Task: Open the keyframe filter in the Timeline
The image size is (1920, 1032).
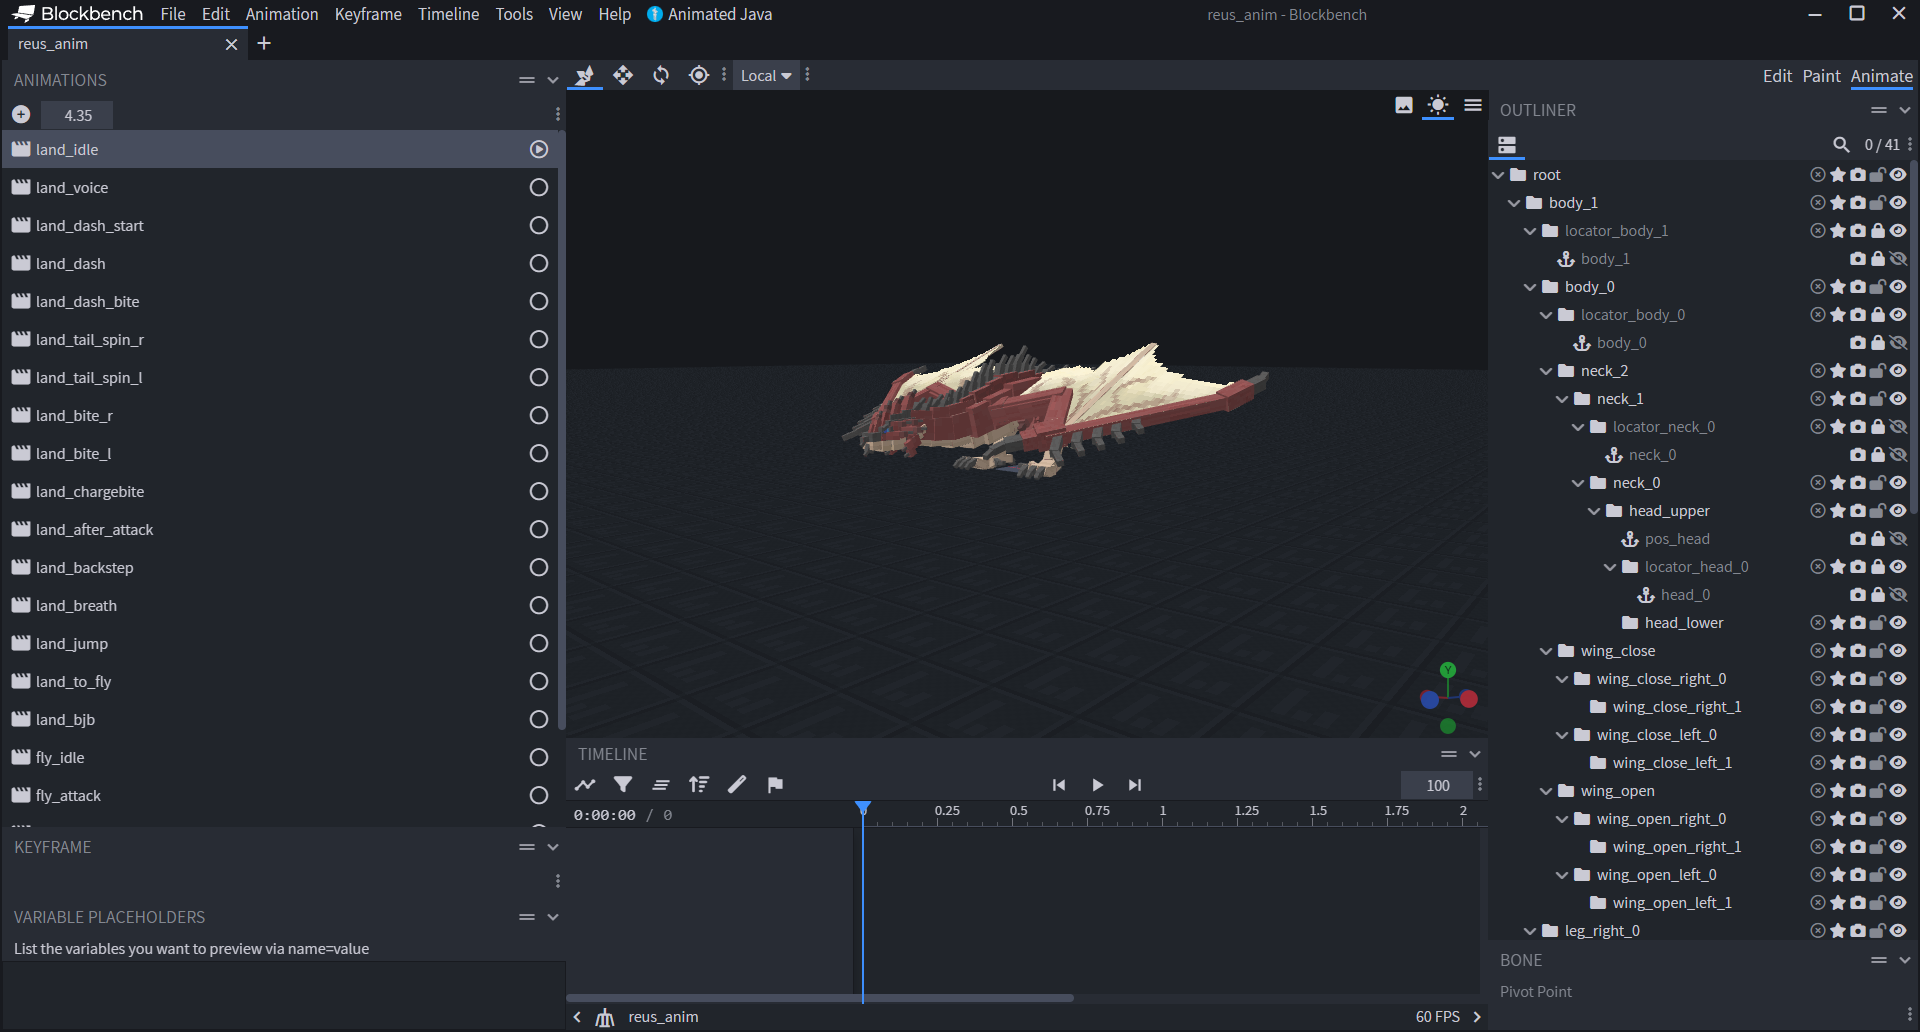Action: click(x=623, y=785)
